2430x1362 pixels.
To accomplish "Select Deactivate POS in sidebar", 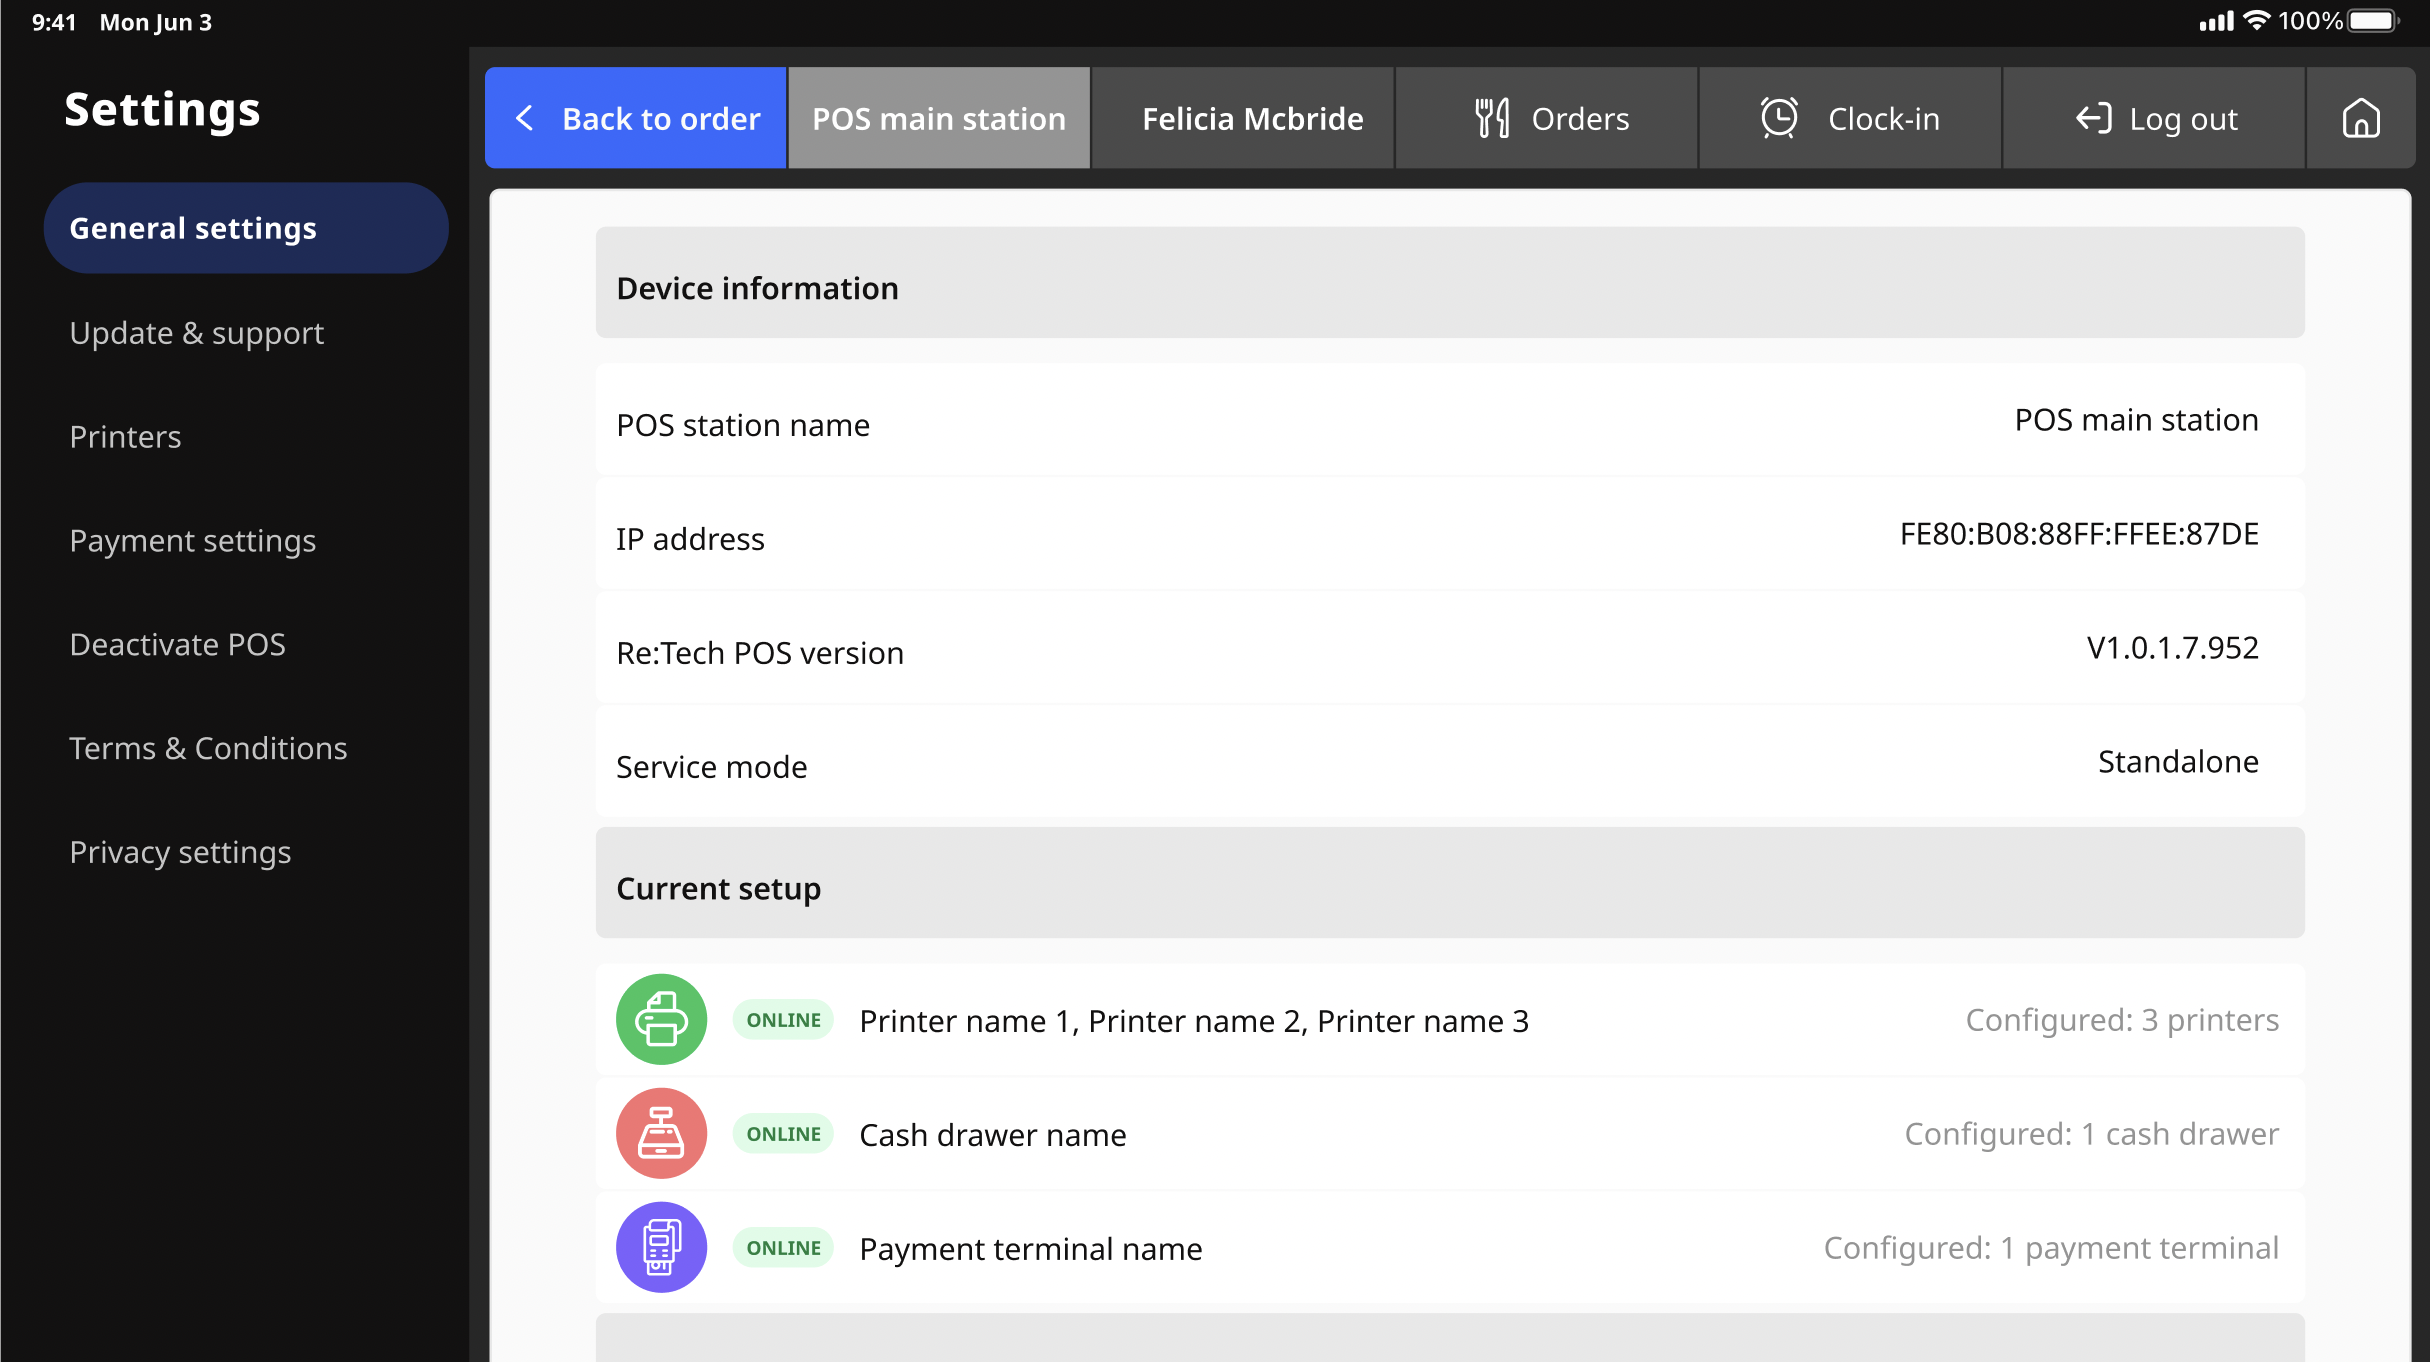I will (x=178, y=645).
